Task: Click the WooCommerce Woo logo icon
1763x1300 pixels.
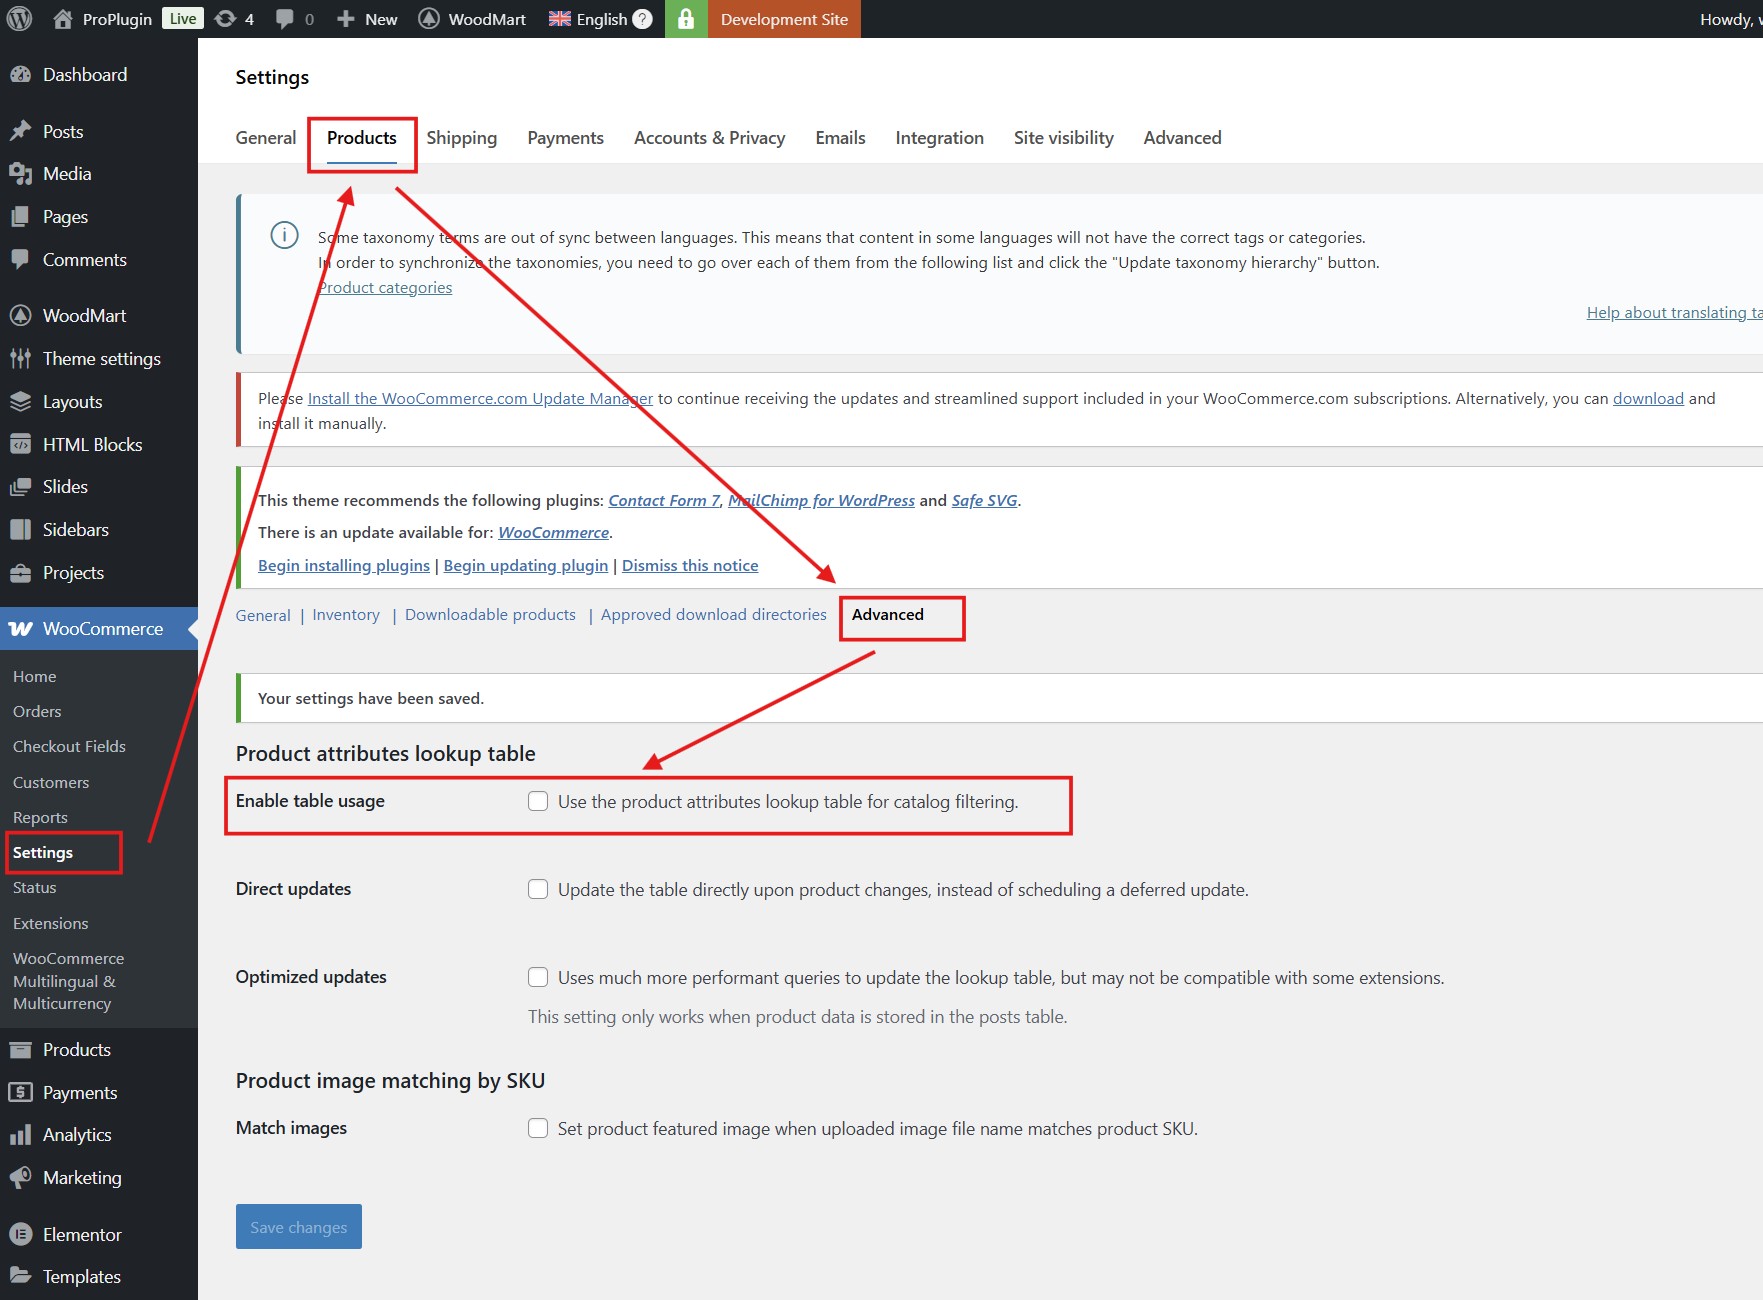Action: (21, 629)
